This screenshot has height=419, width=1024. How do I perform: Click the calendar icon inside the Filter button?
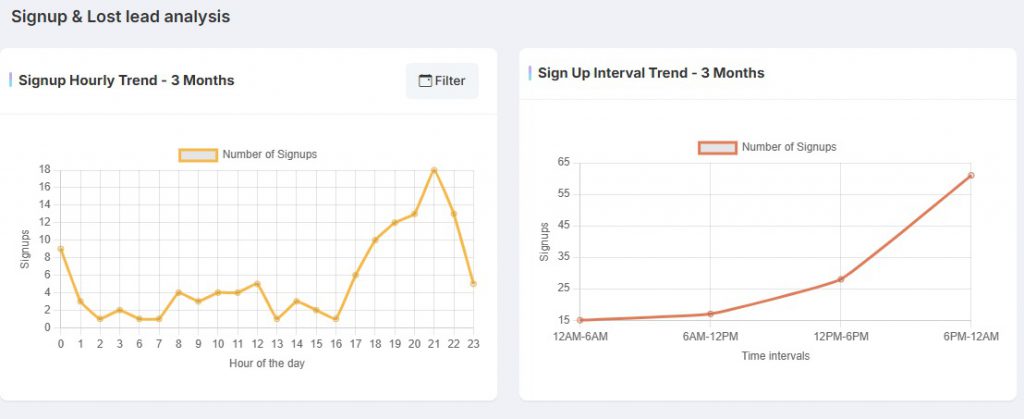[425, 81]
